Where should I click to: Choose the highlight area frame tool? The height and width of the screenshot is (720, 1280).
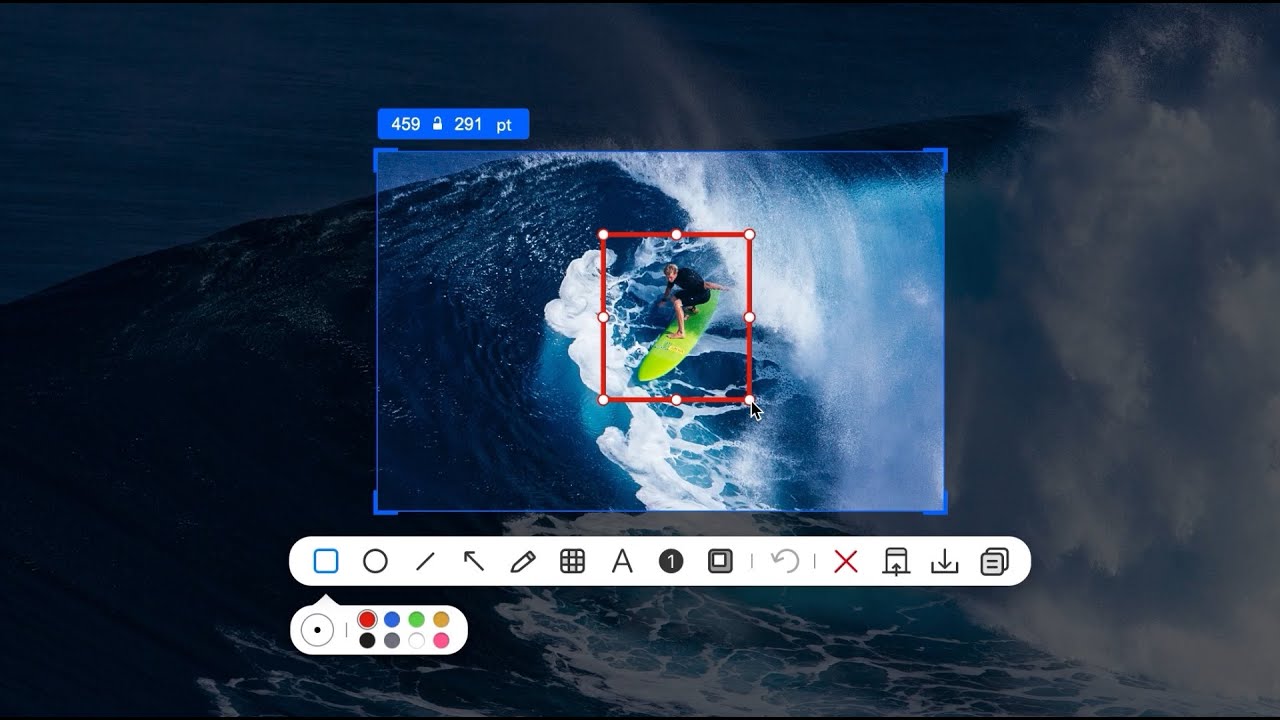[720, 562]
